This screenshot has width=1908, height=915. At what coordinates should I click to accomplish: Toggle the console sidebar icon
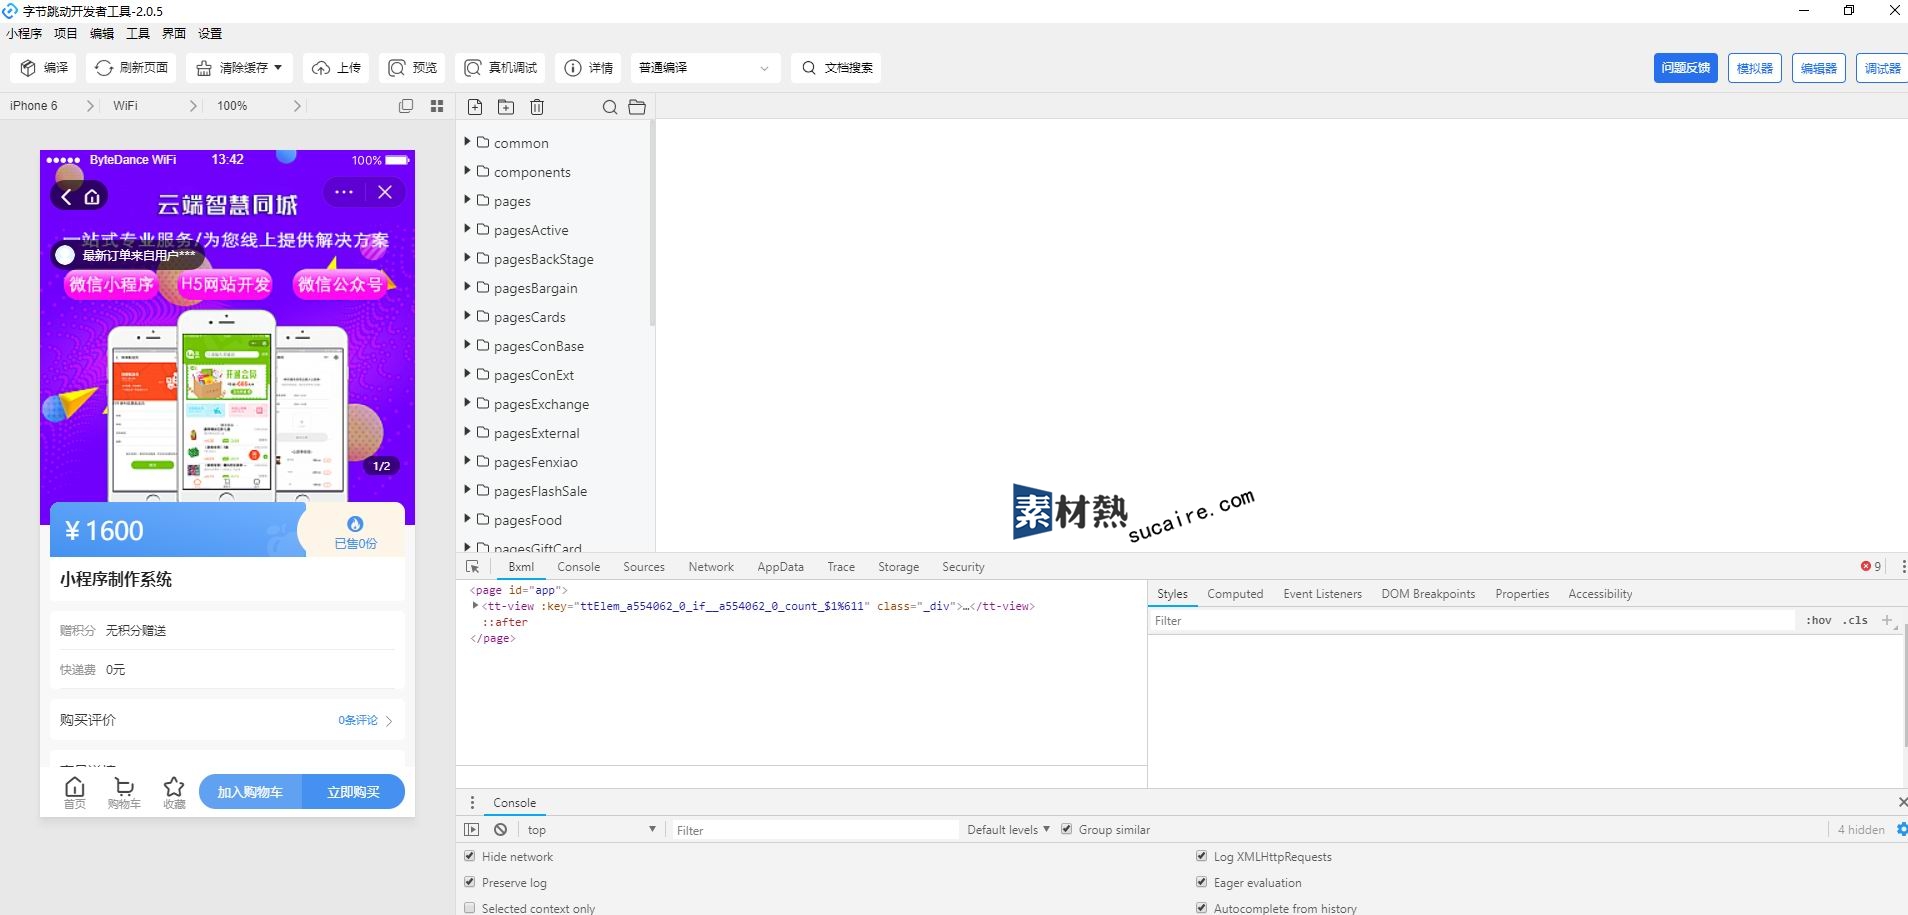click(x=472, y=829)
